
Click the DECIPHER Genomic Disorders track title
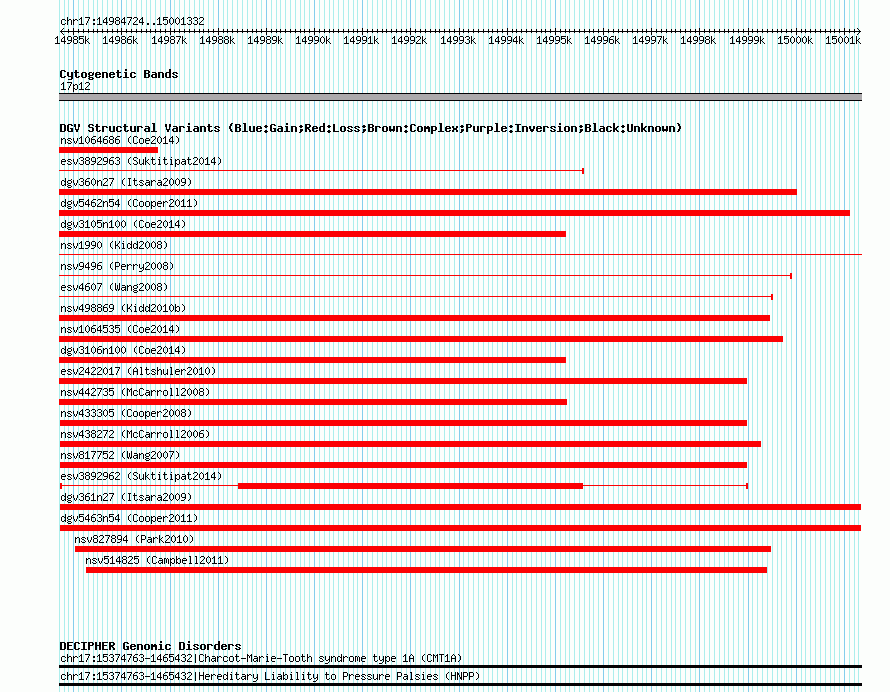(x=150, y=646)
